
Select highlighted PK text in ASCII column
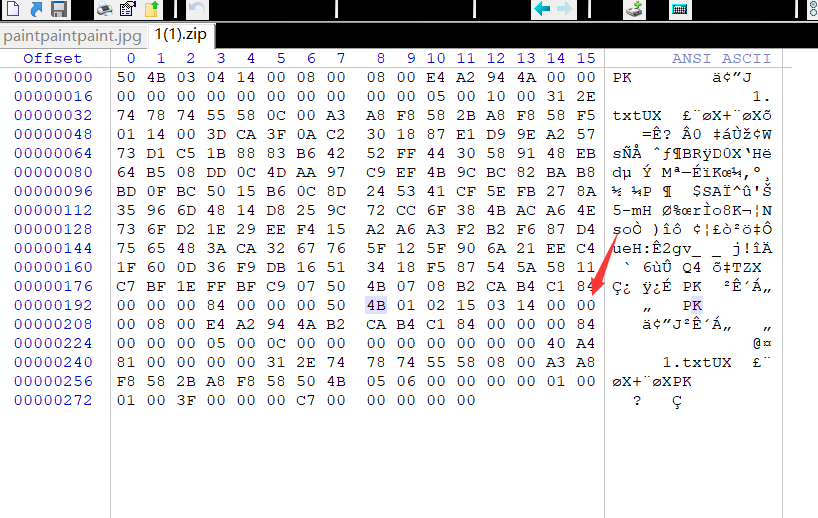point(692,305)
